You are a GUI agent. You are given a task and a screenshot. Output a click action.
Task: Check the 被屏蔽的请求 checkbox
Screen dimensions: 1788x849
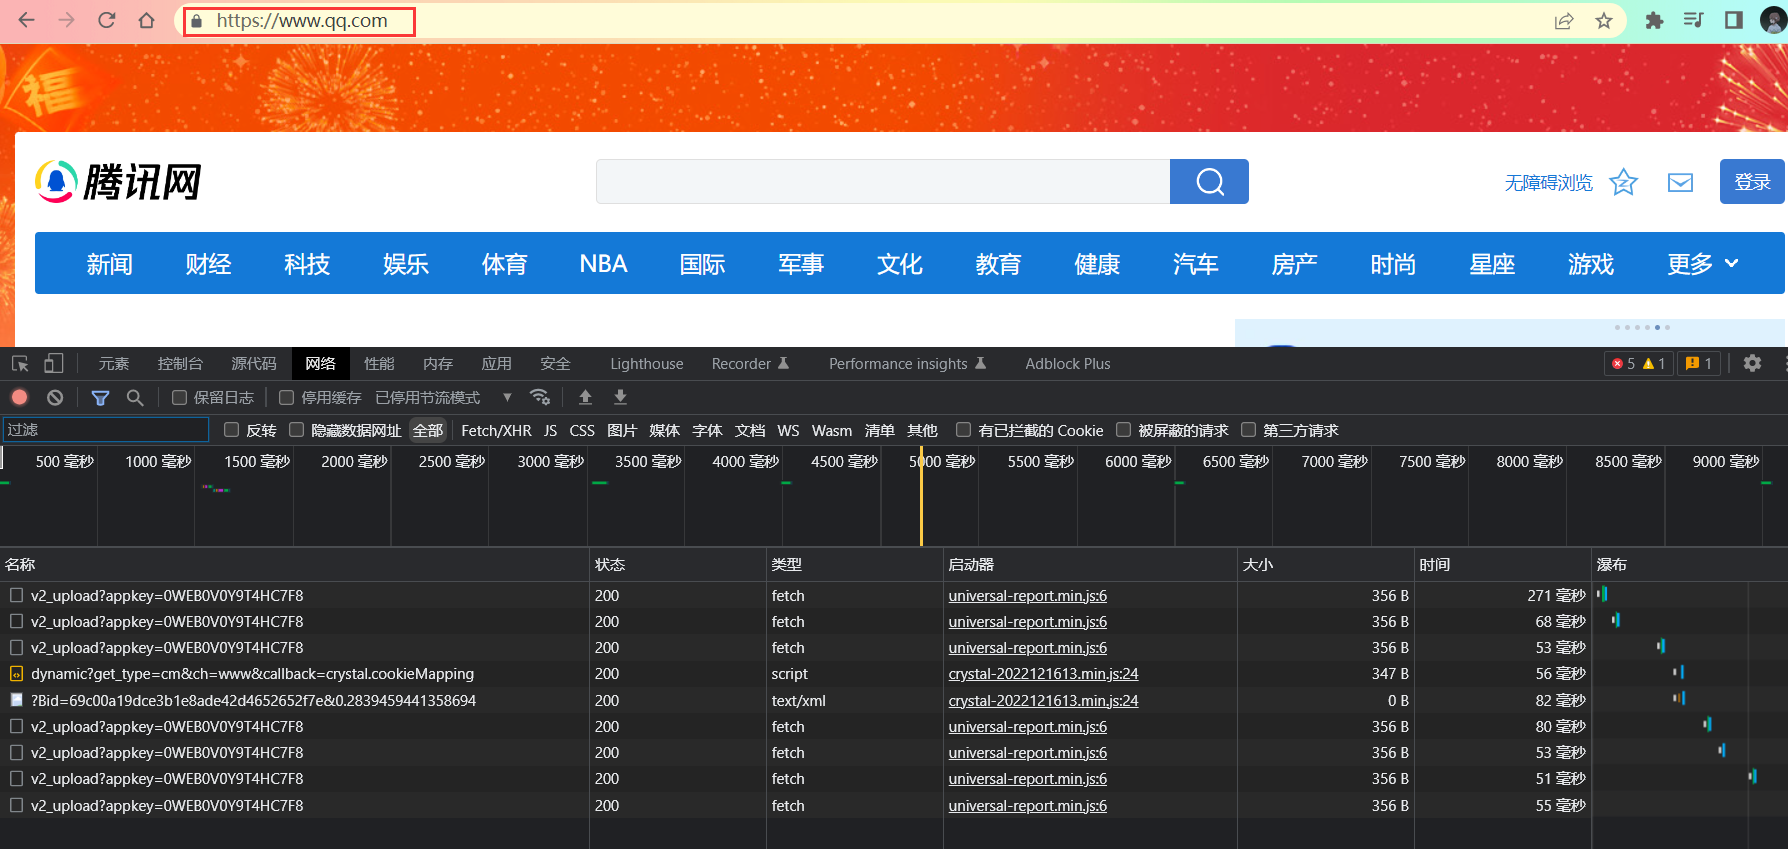point(1123,430)
